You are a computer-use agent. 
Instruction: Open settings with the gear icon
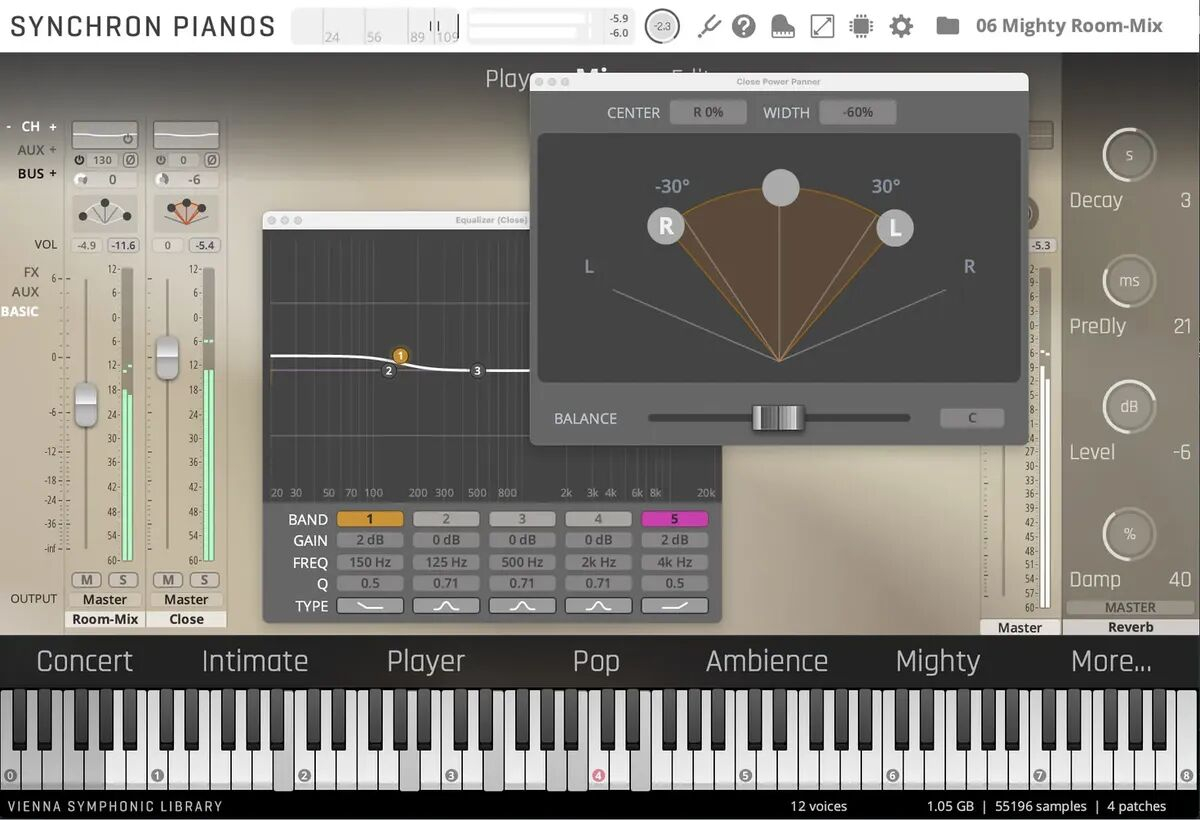[901, 26]
